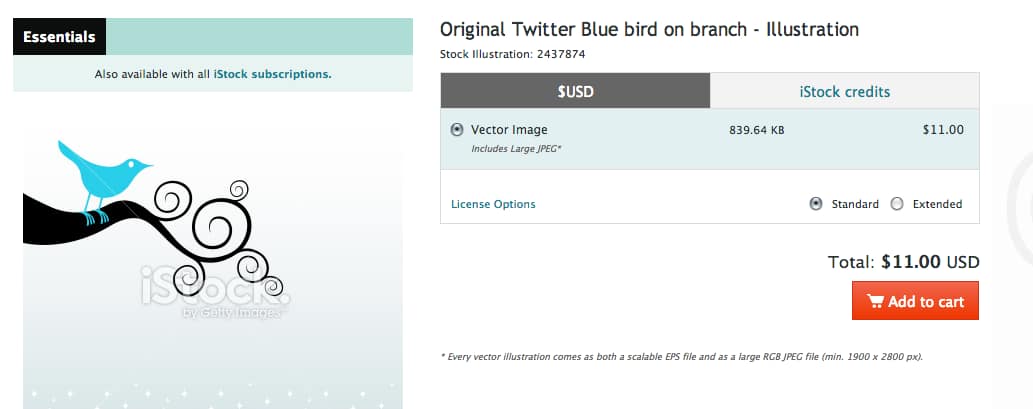1033x409 pixels.
Task: Open the License Options link
Action: tap(493, 204)
